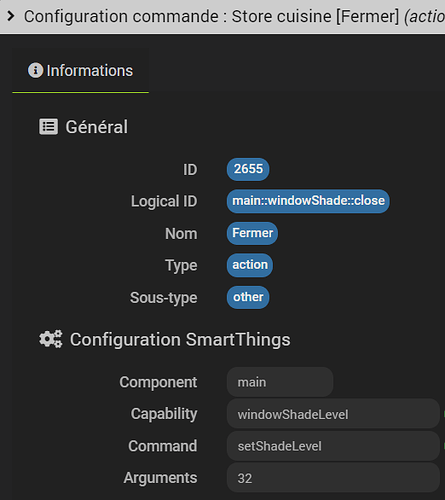The width and height of the screenshot is (445, 500).
Task: Click the action type badge
Action: point(250,265)
